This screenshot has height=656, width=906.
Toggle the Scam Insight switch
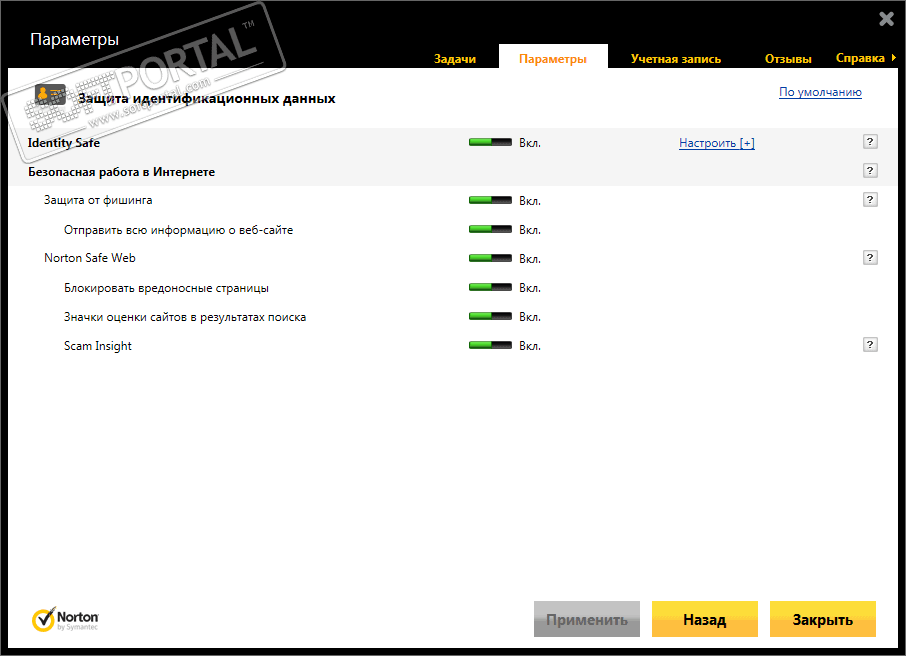tap(490, 345)
